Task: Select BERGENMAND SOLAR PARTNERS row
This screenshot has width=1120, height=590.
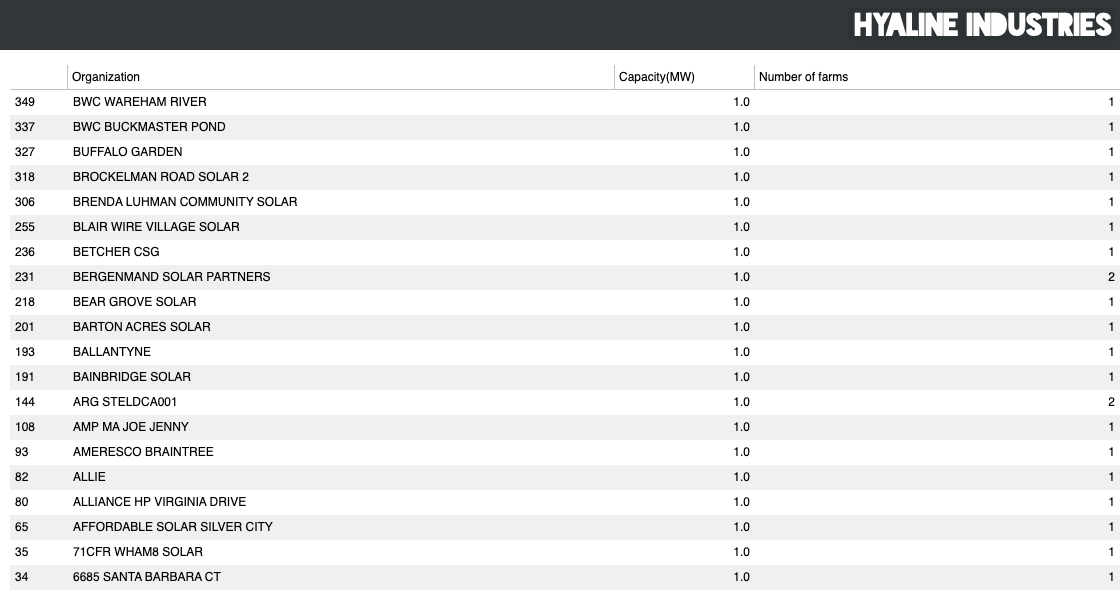Action: click(564, 277)
